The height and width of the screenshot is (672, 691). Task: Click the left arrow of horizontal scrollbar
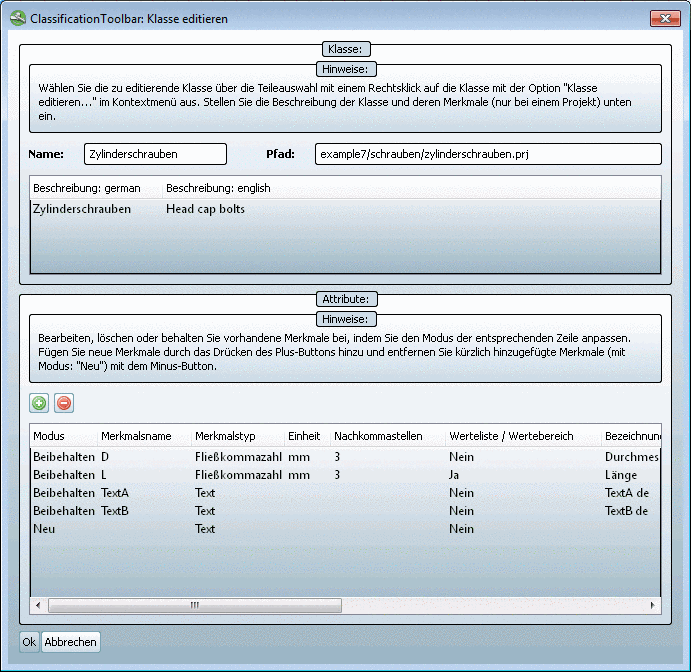tap(38, 605)
